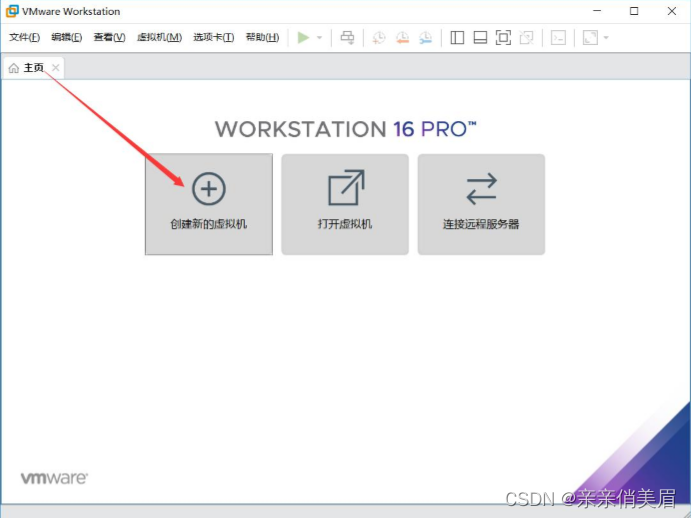
Task: Click Send Ctrl+Alt+Del toolbar icon
Action: 347,37
